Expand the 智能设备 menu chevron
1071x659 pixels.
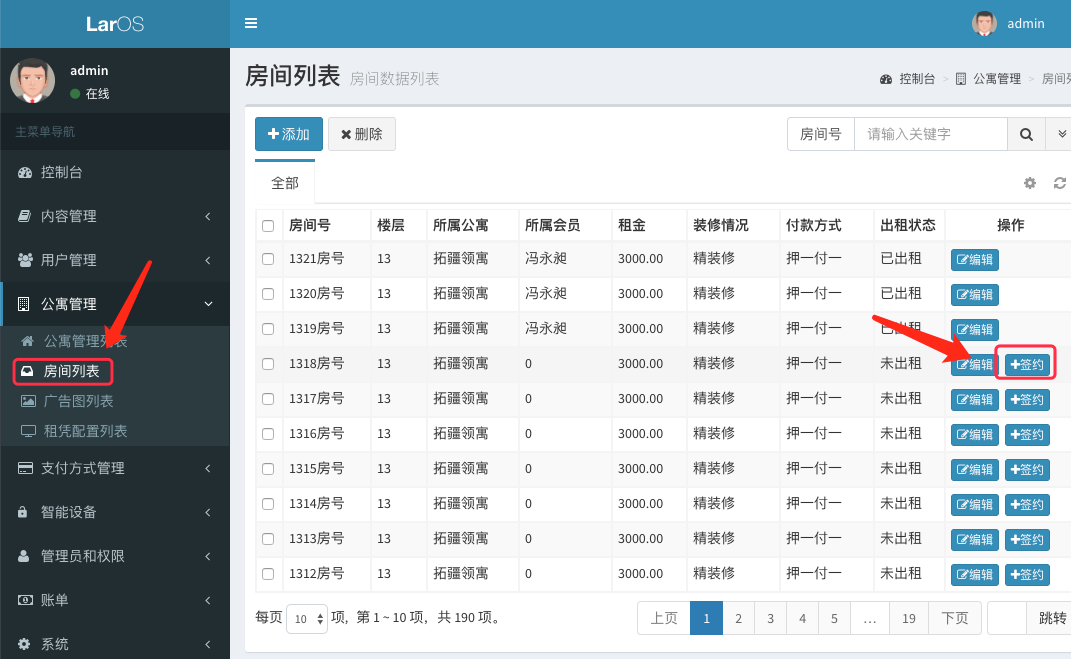point(208,512)
